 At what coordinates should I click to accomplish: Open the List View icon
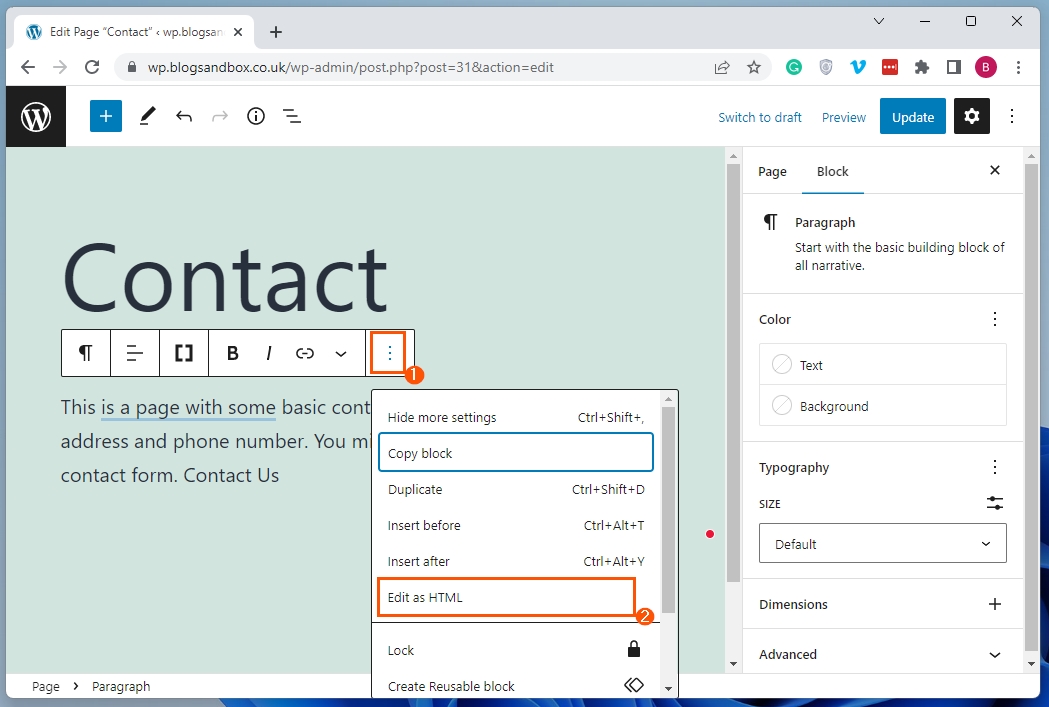point(292,116)
